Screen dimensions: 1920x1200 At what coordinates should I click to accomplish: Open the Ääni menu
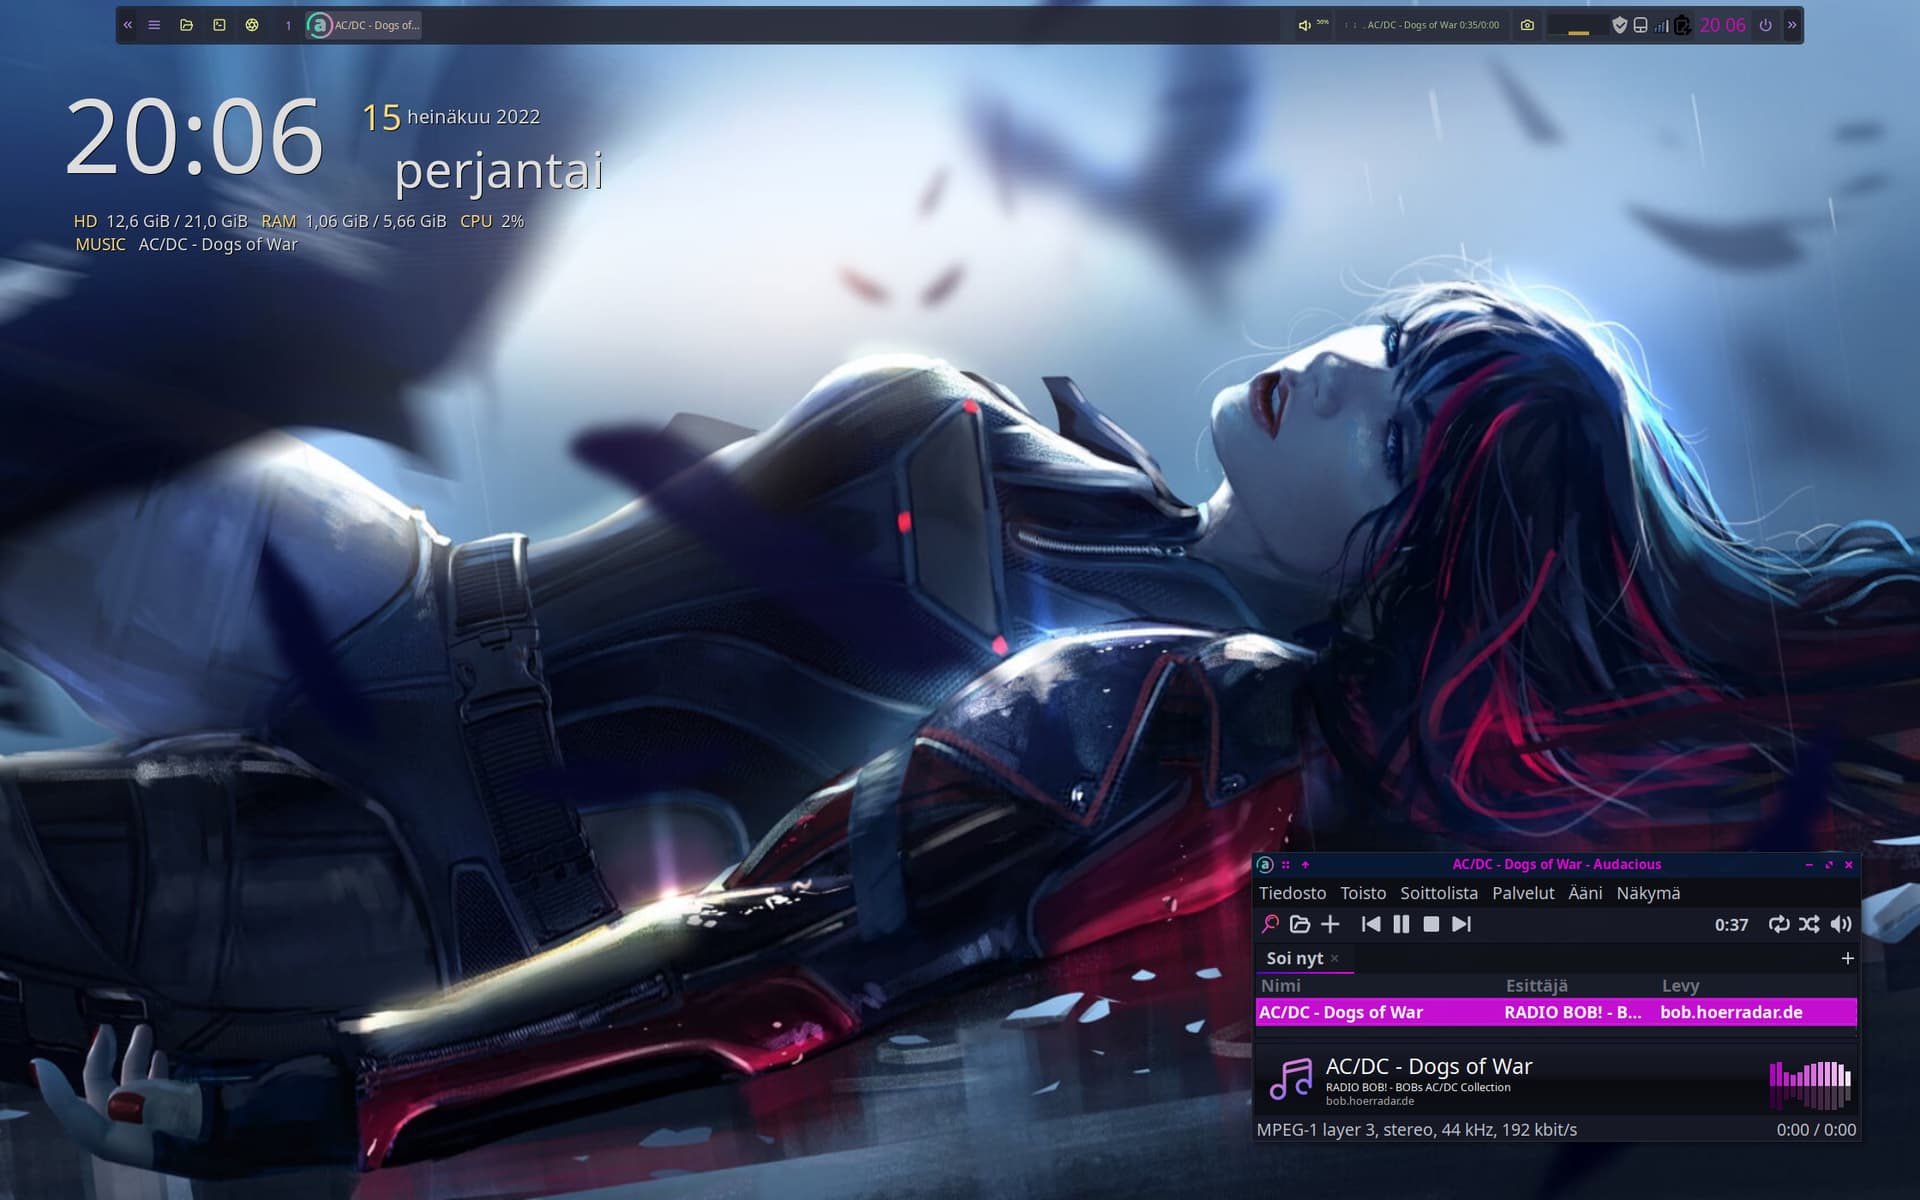[1585, 893]
